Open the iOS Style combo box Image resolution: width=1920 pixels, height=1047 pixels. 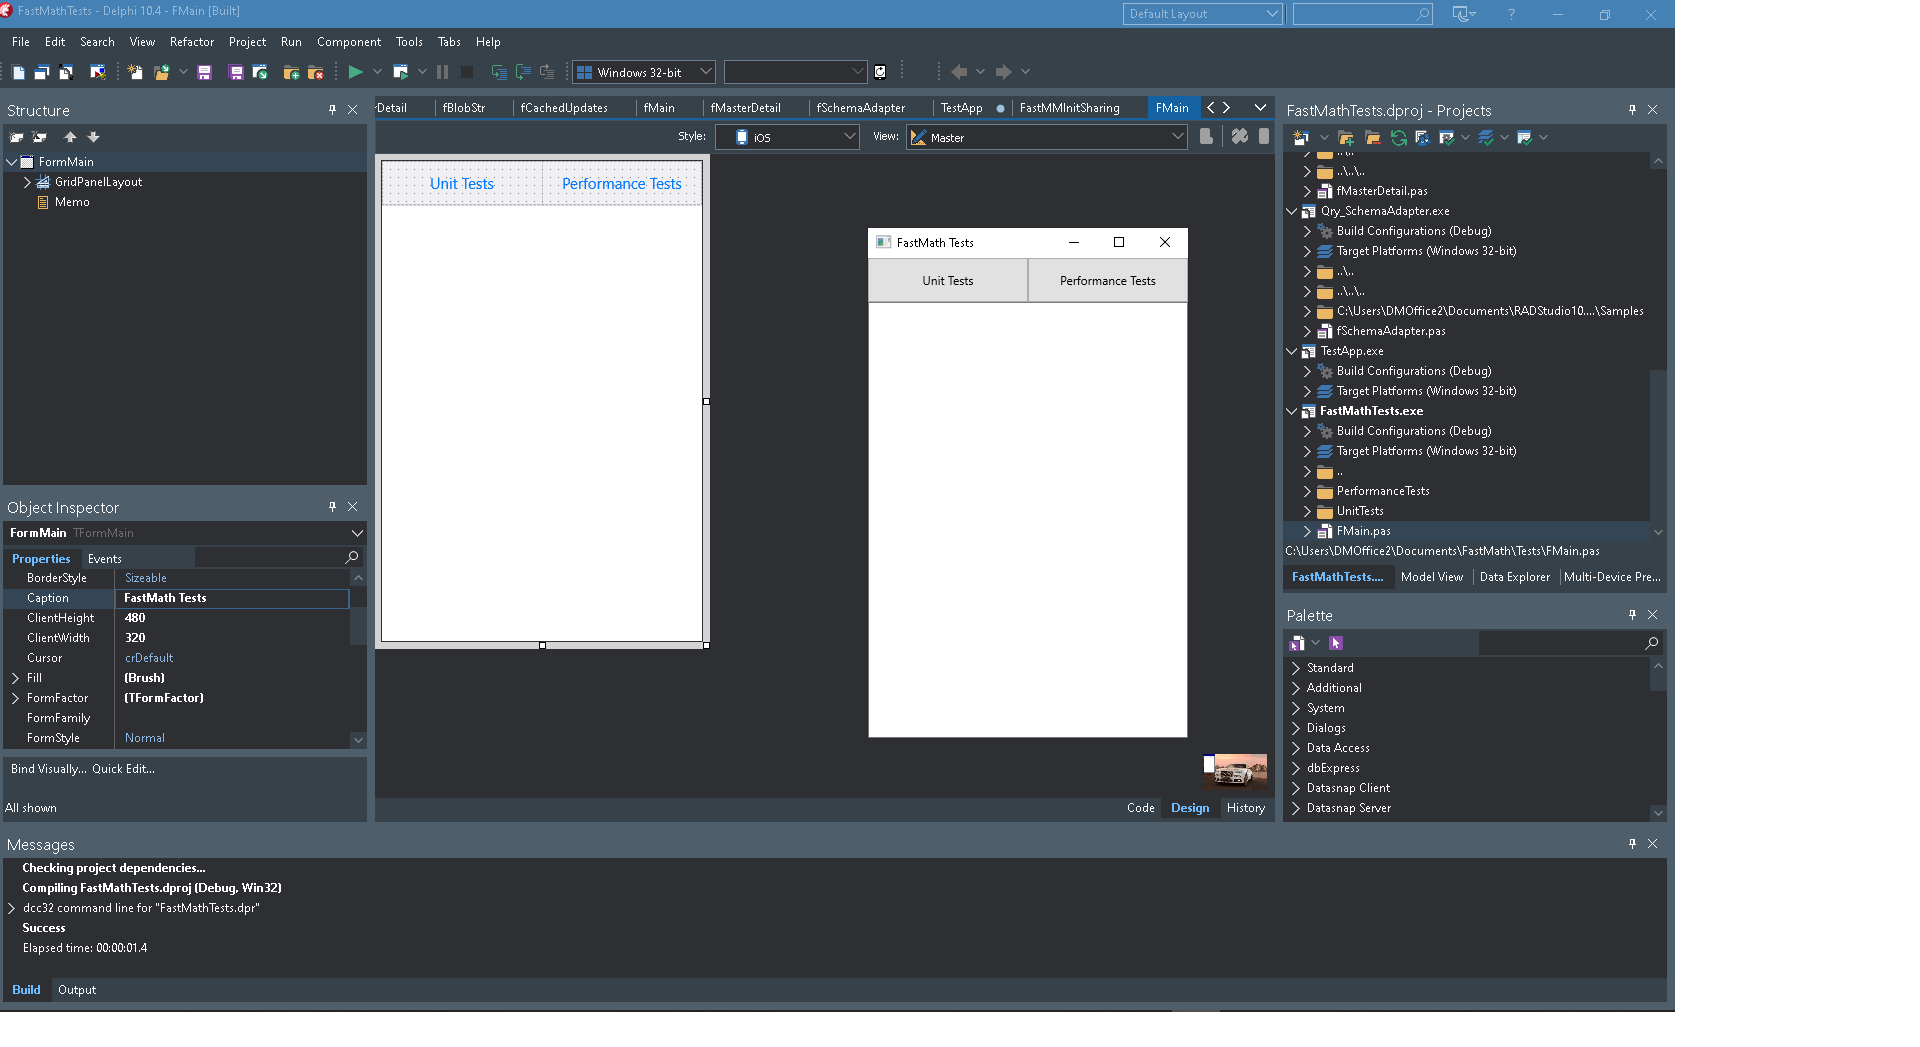[787, 137]
